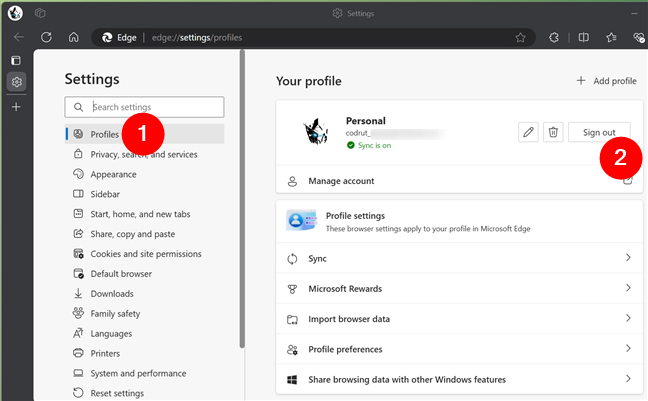Click the search magnifier icon in settings
The width and height of the screenshot is (648, 401).
pyautogui.click(x=78, y=107)
